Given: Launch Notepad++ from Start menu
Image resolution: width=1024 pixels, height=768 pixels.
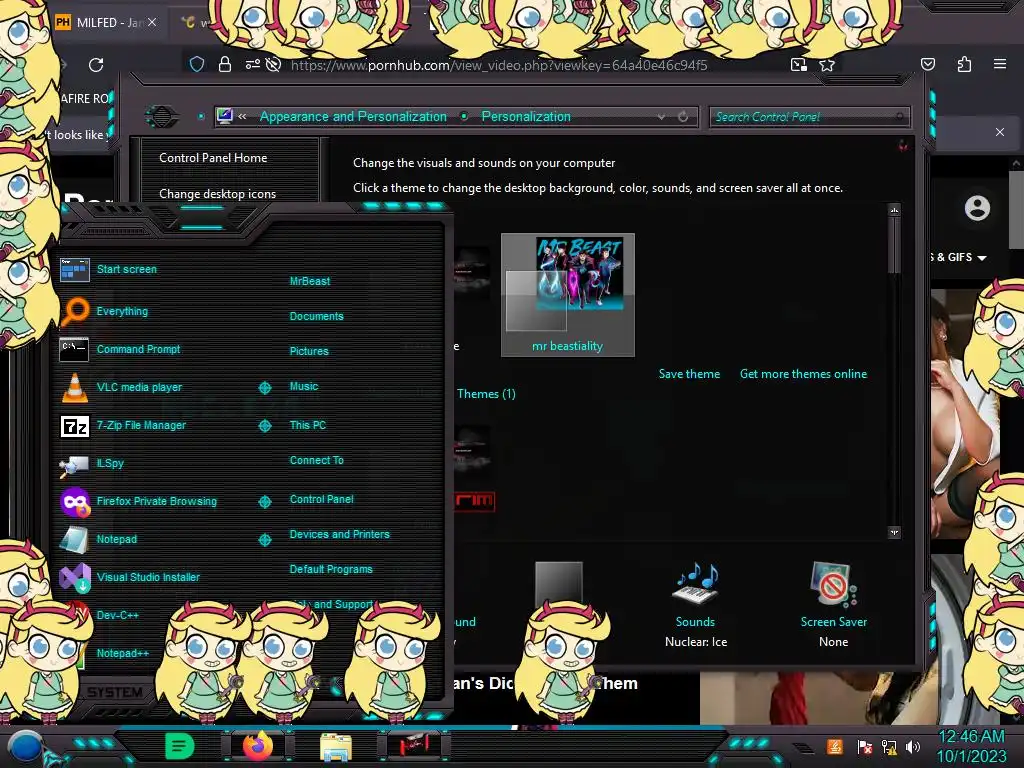Looking at the screenshot, I should pyautogui.click(x=123, y=653).
